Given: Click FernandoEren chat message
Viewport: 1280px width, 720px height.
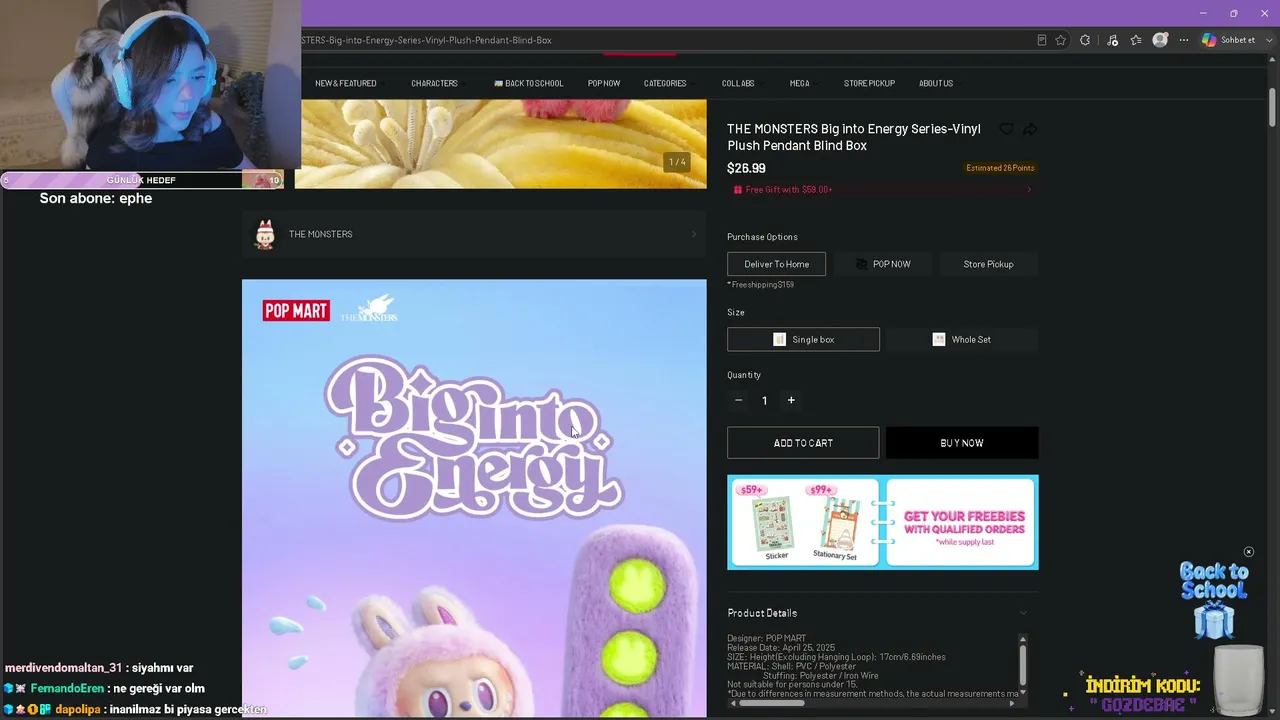Looking at the screenshot, I should pos(104,688).
